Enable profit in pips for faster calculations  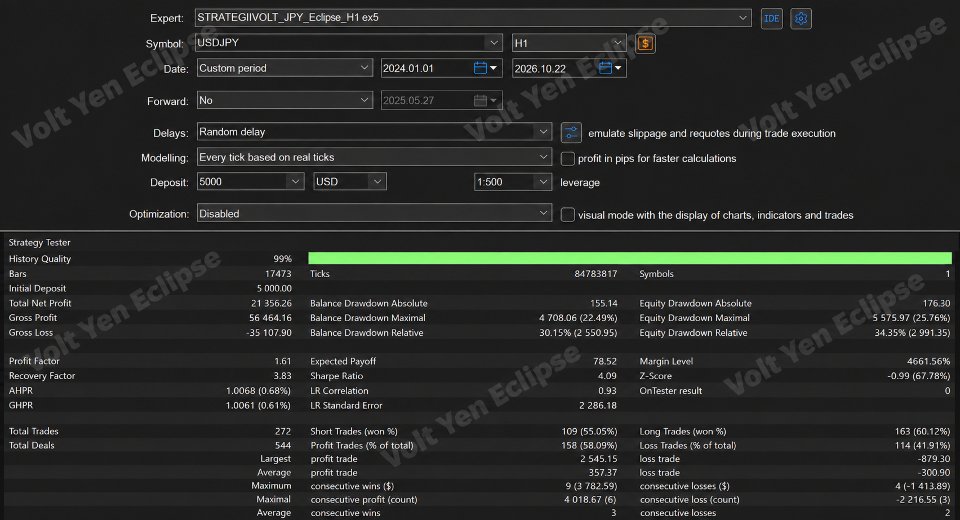click(x=568, y=159)
